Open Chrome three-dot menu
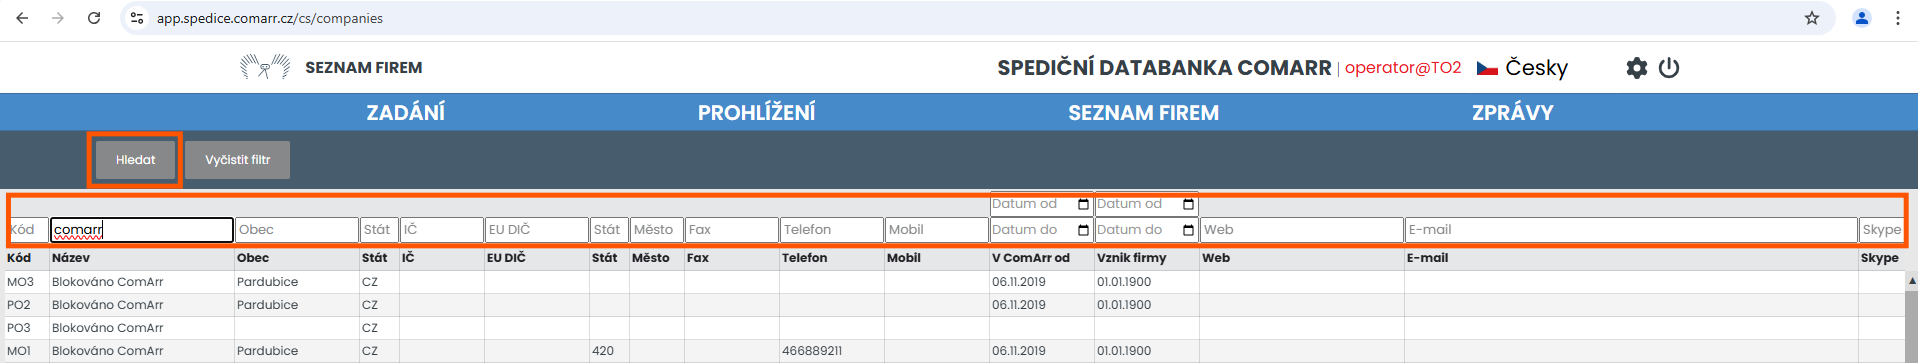 coord(1897,18)
